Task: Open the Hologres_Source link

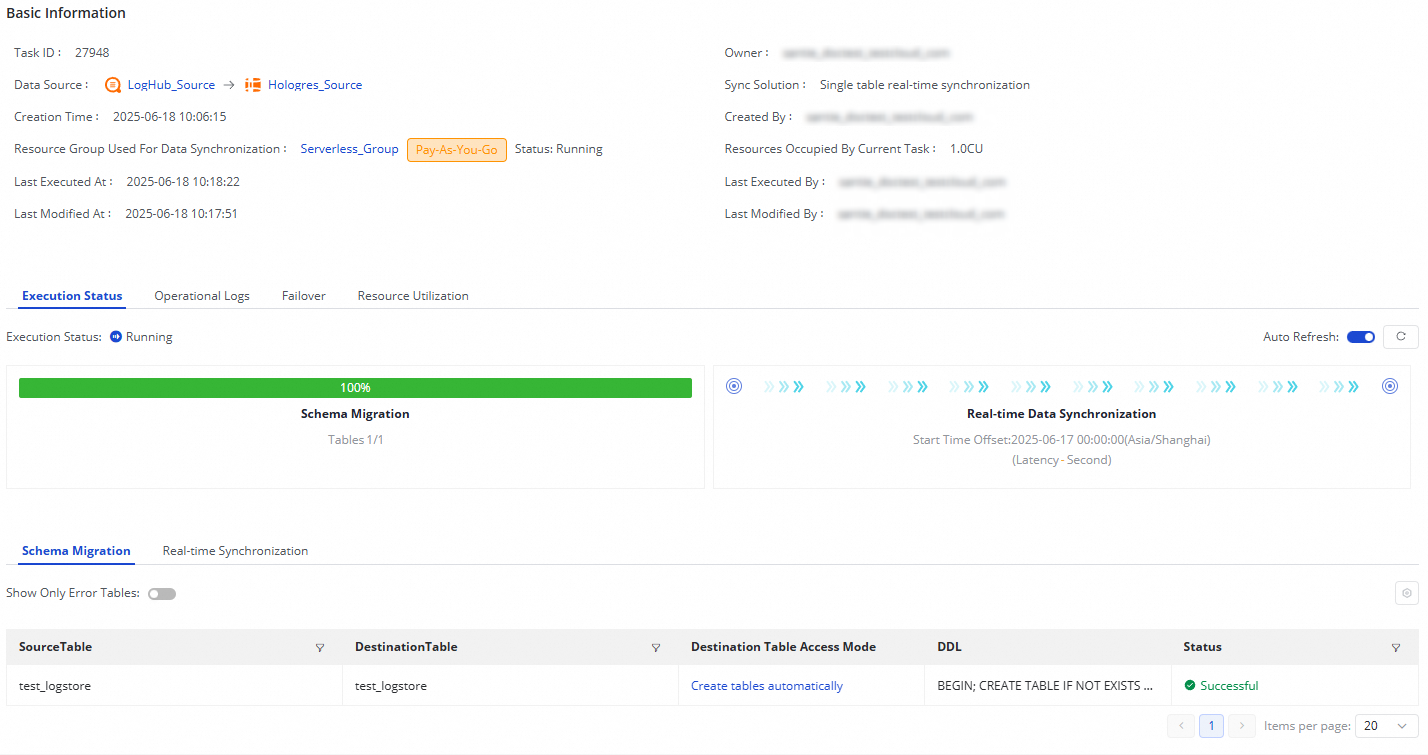Action: click(x=315, y=85)
